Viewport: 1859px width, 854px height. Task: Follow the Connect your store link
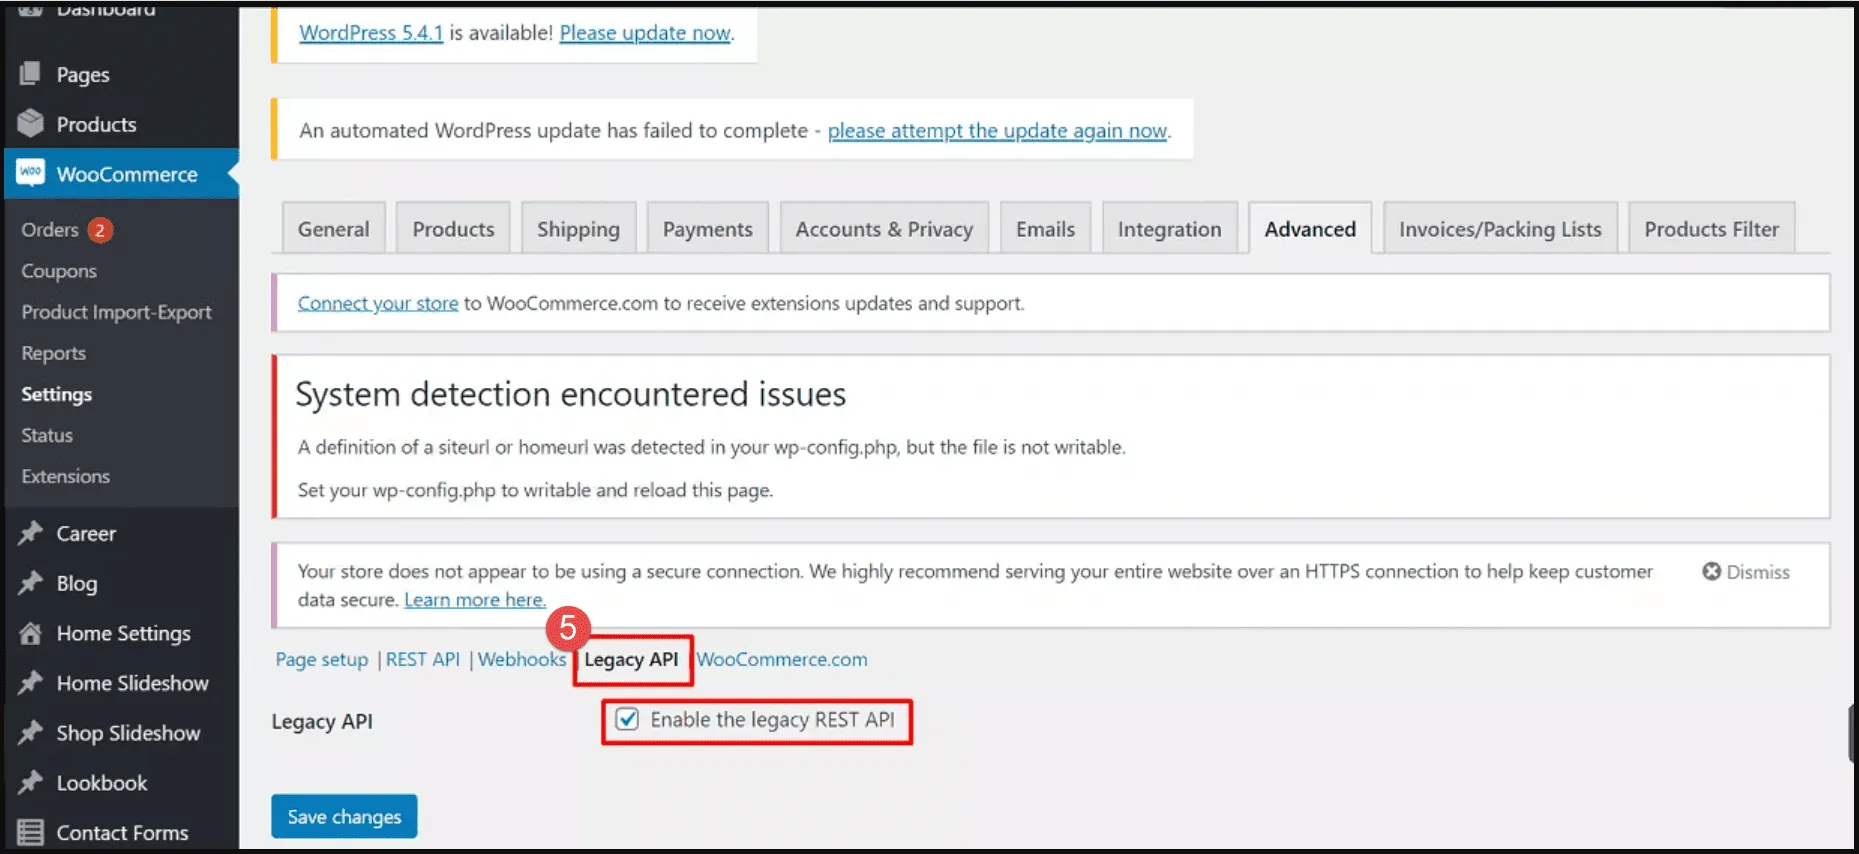coord(377,303)
